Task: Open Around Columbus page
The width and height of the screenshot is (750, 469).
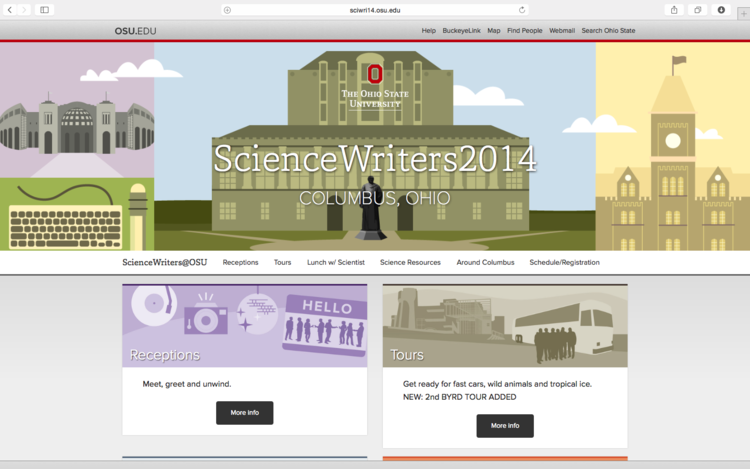Action: [x=485, y=262]
